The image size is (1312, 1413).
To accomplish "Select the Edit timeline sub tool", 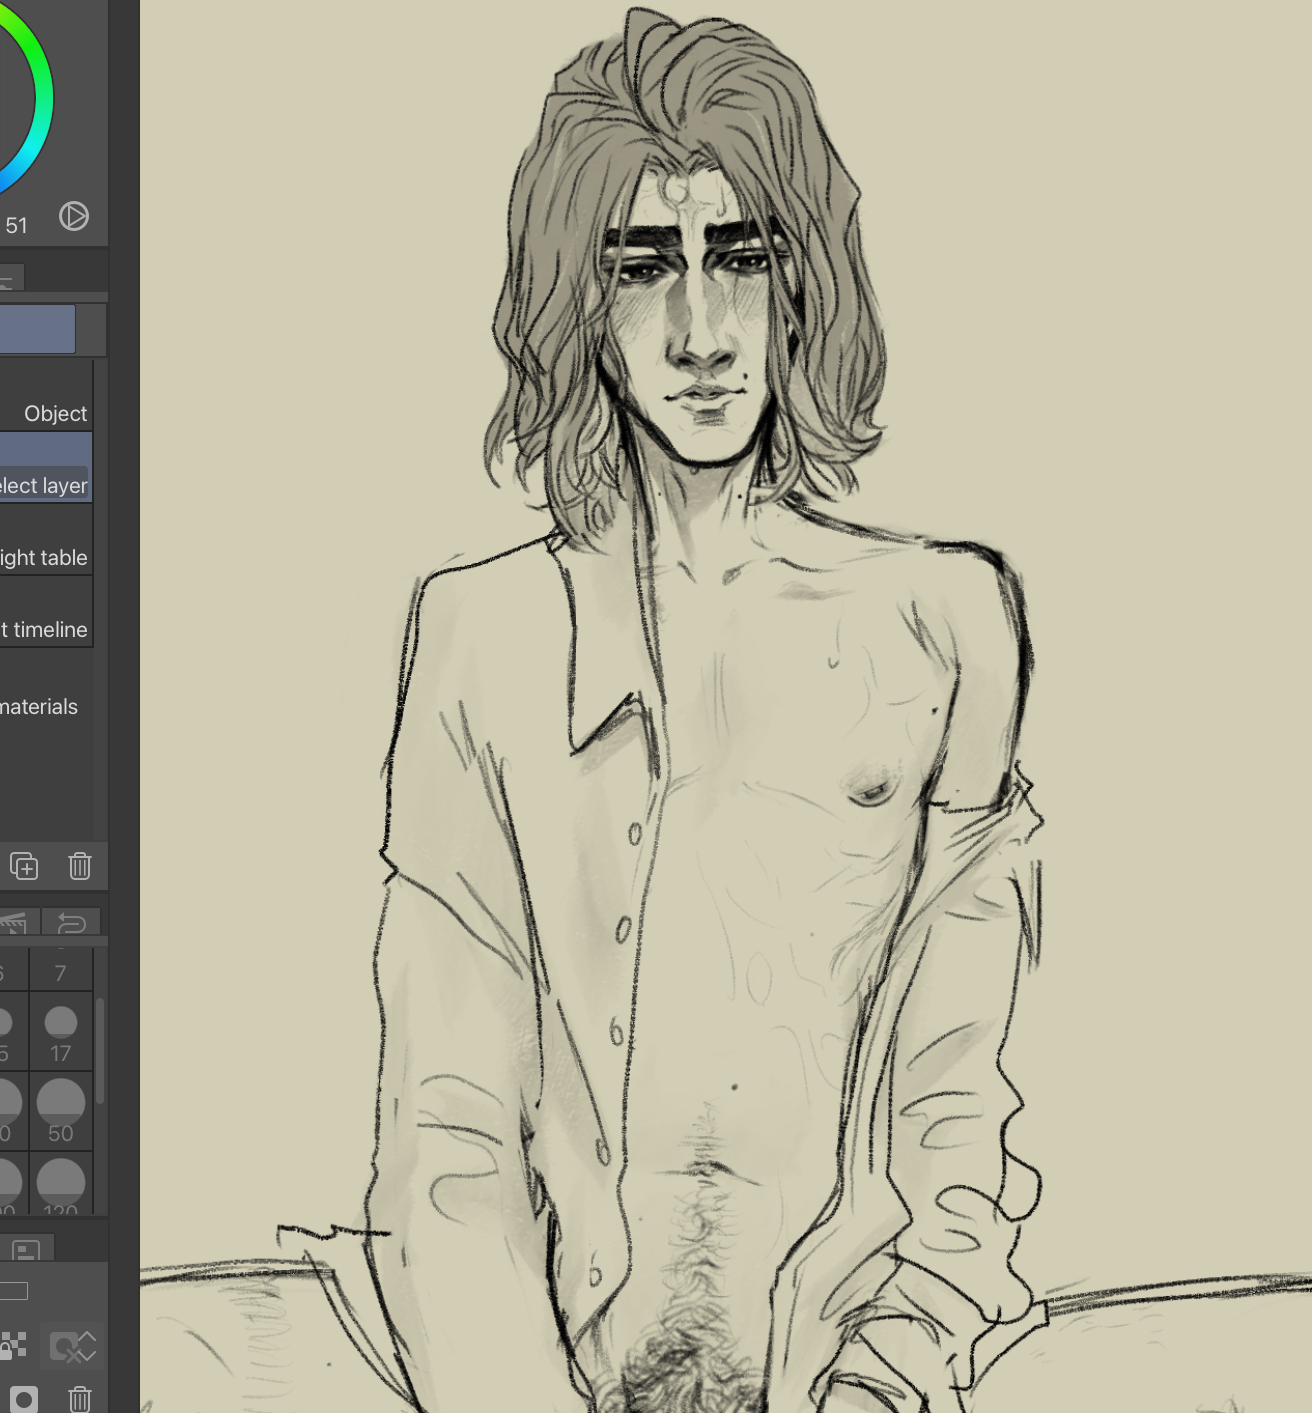I will tap(46, 611).
